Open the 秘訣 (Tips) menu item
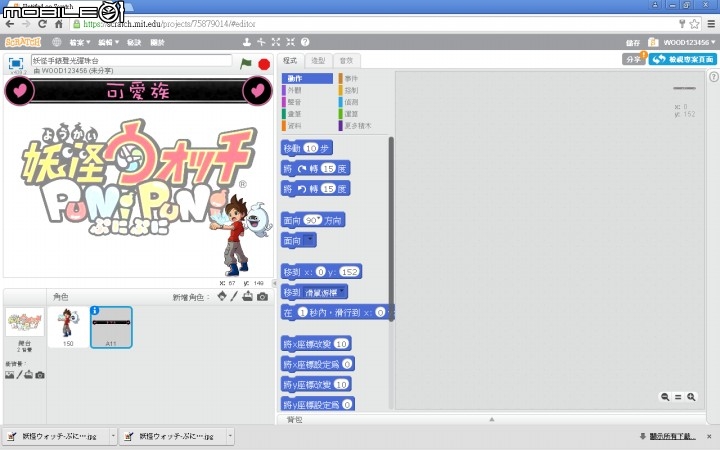 (134, 42)
